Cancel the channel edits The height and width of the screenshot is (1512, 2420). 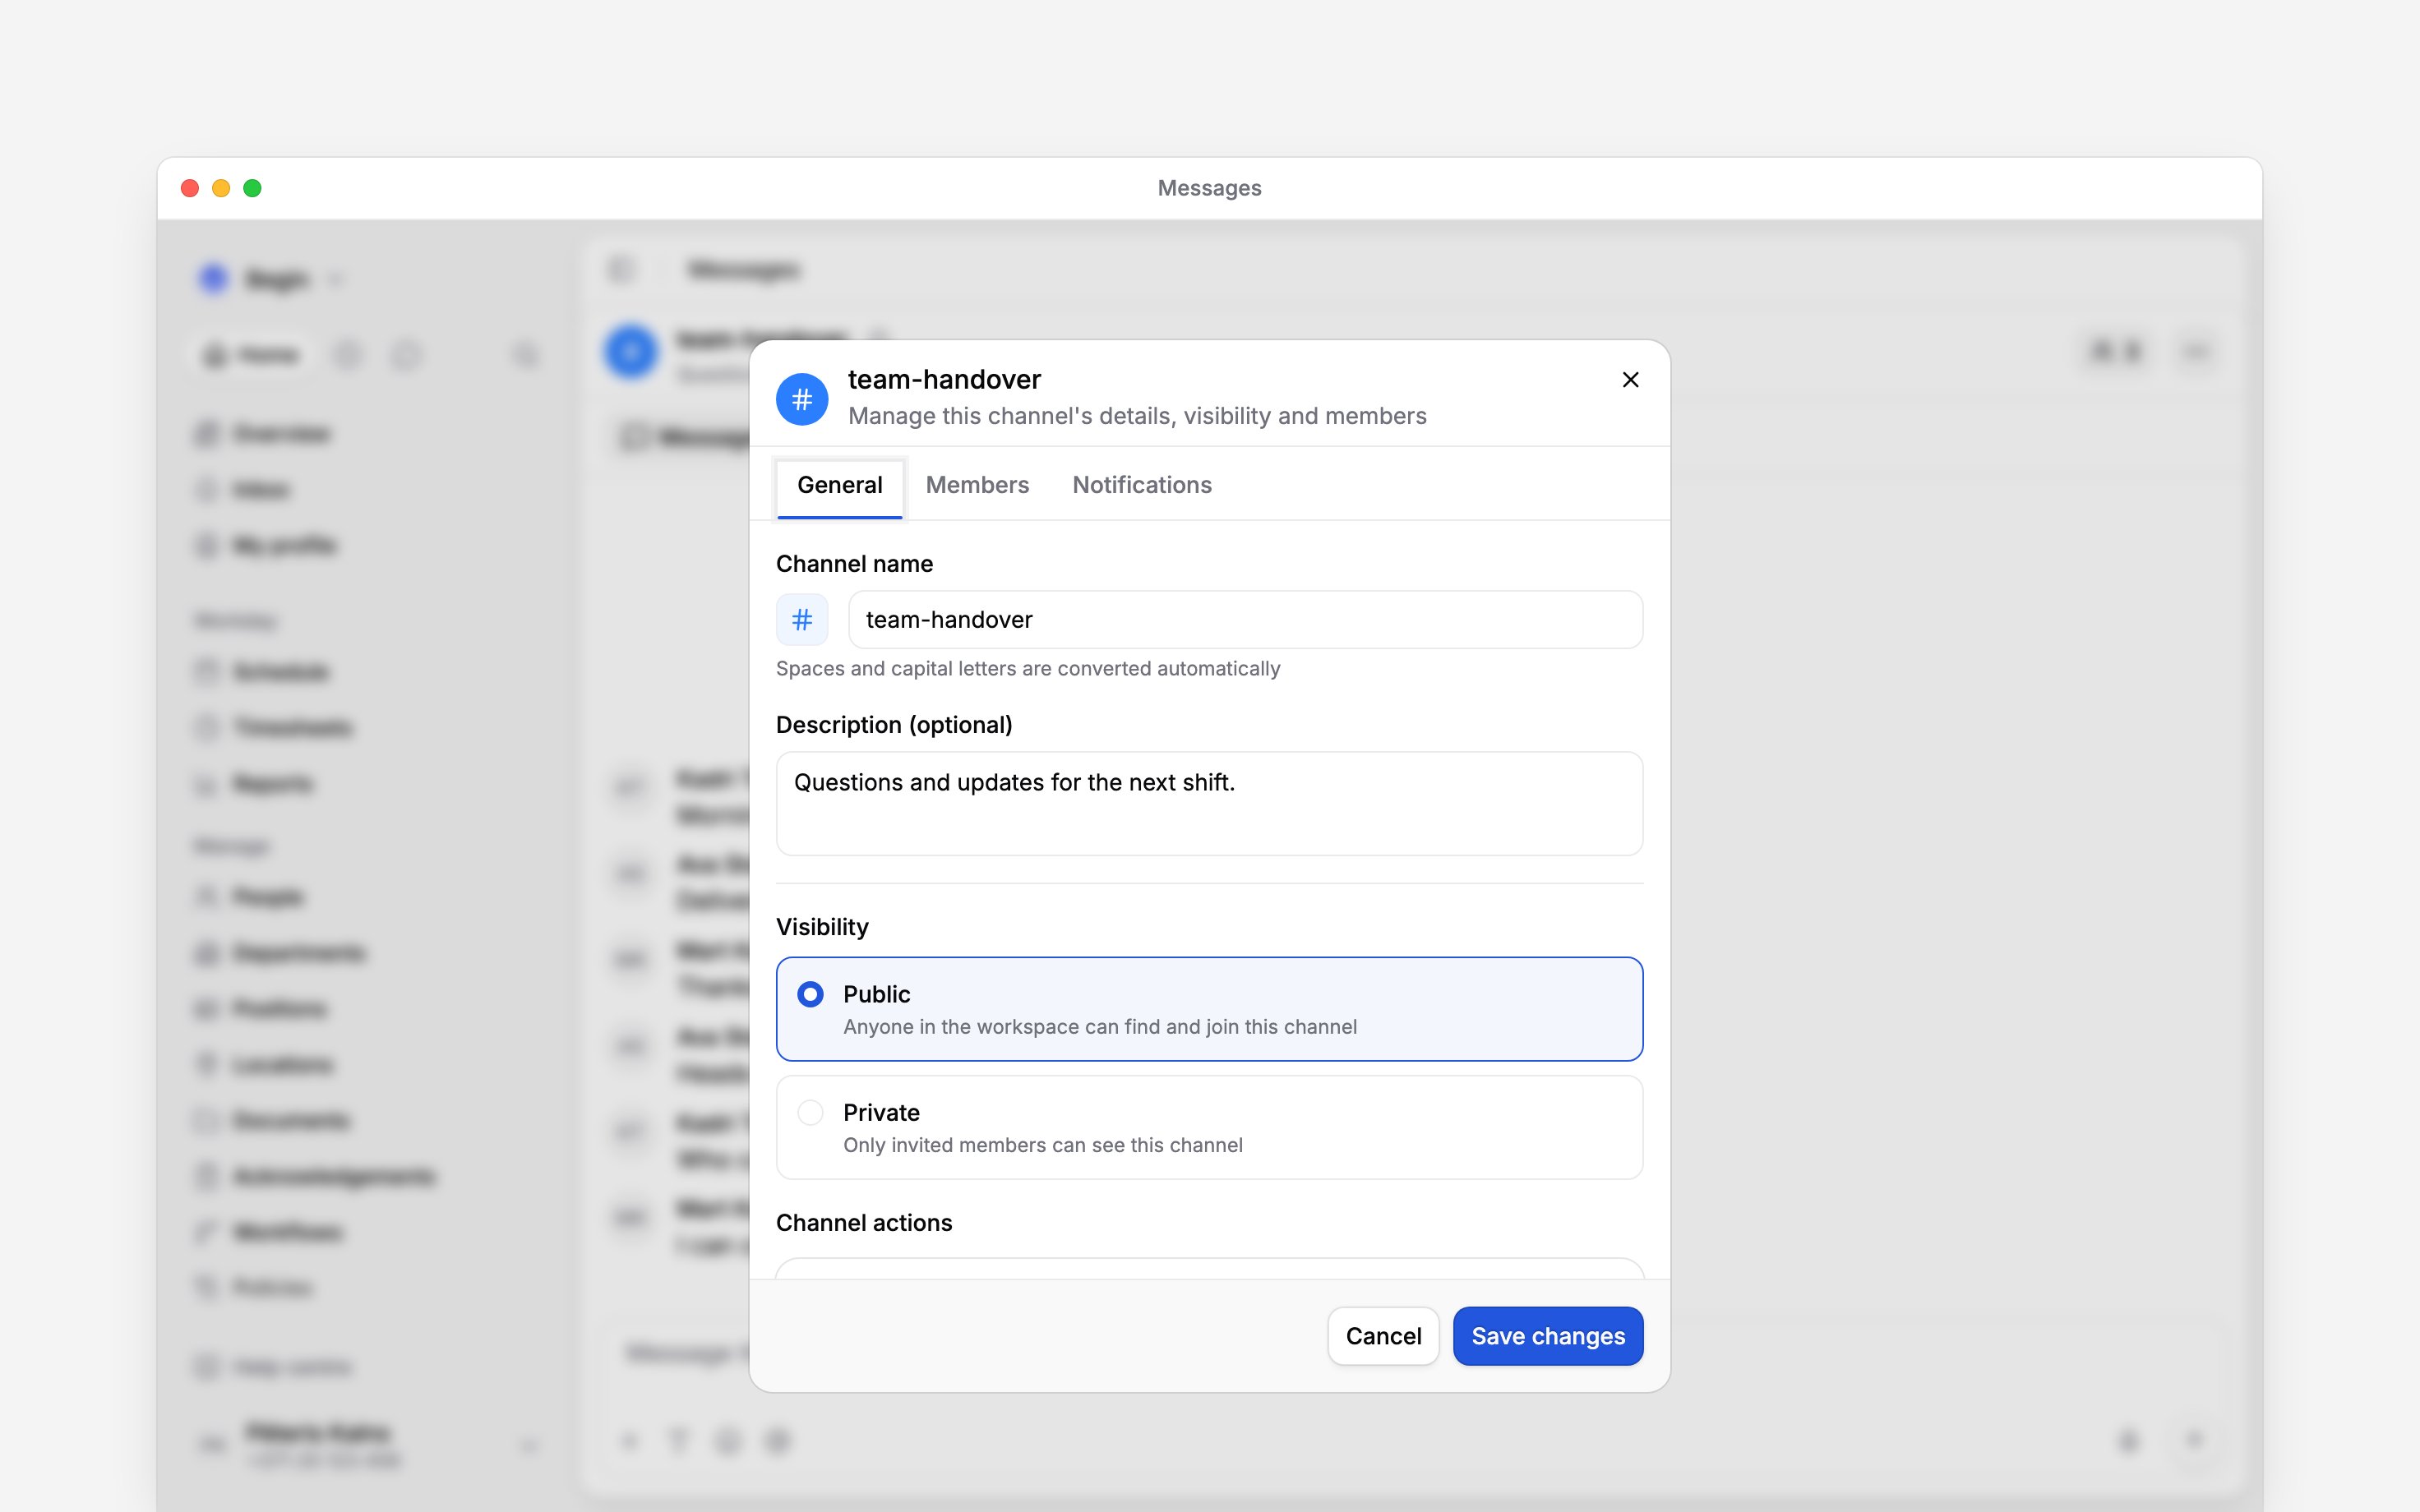click(1383, 1336)
